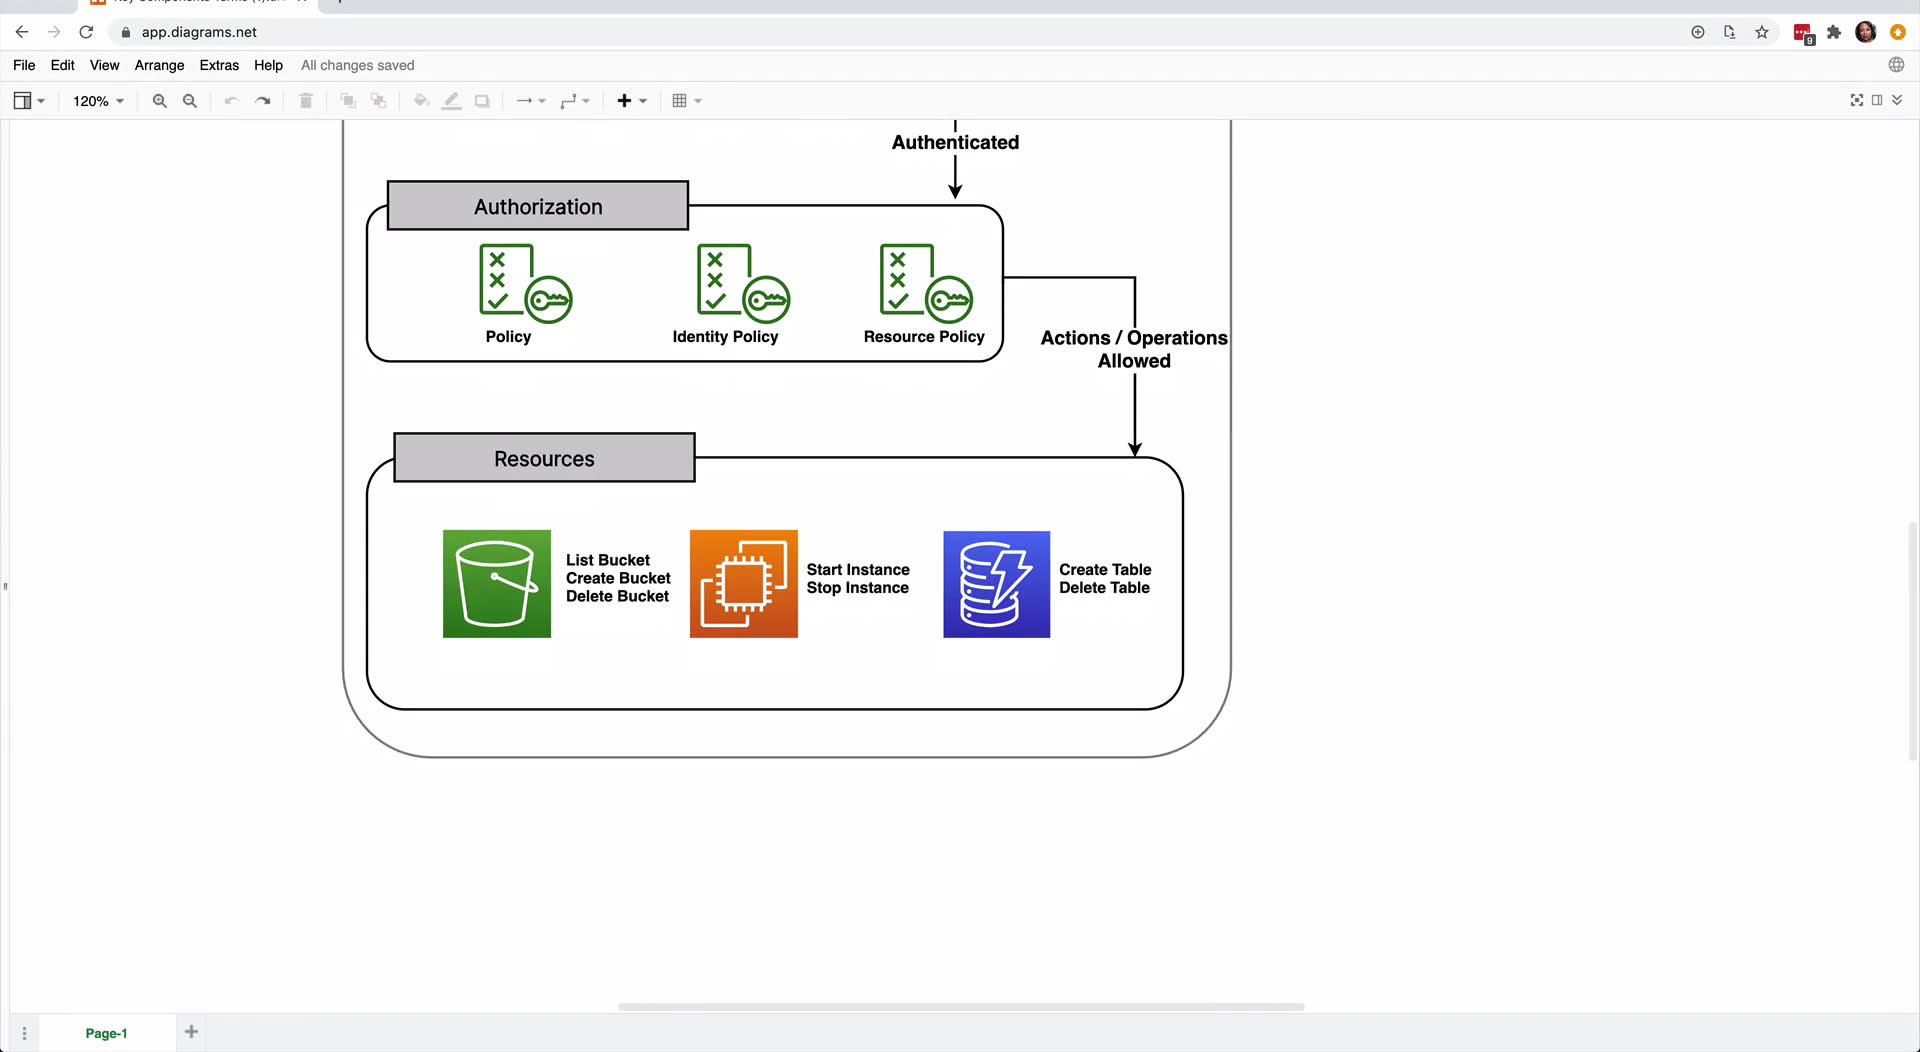Undo the last change
The height and width of the screenshot is (1052, 1920).
coord(231,101)
